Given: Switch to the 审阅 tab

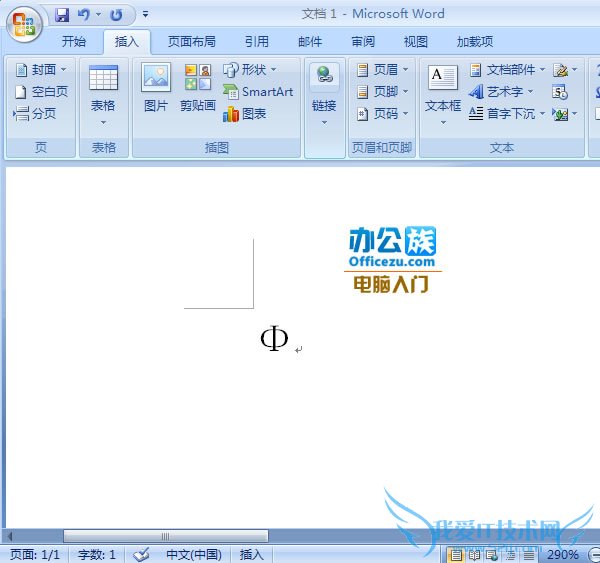Looking at the screenshot, I should pos(363,41).
